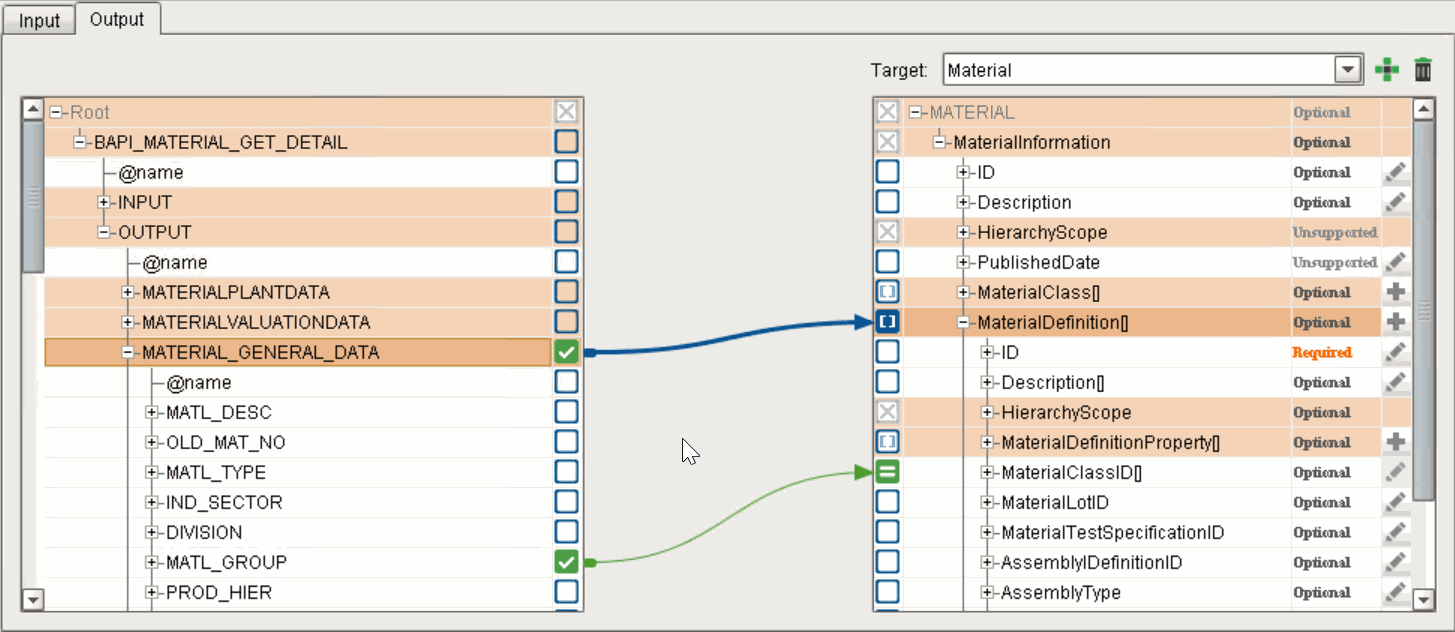This screenshot has width=1455, height=632.
Task: Click the trash delete target icon
Action: (1422, 70)
